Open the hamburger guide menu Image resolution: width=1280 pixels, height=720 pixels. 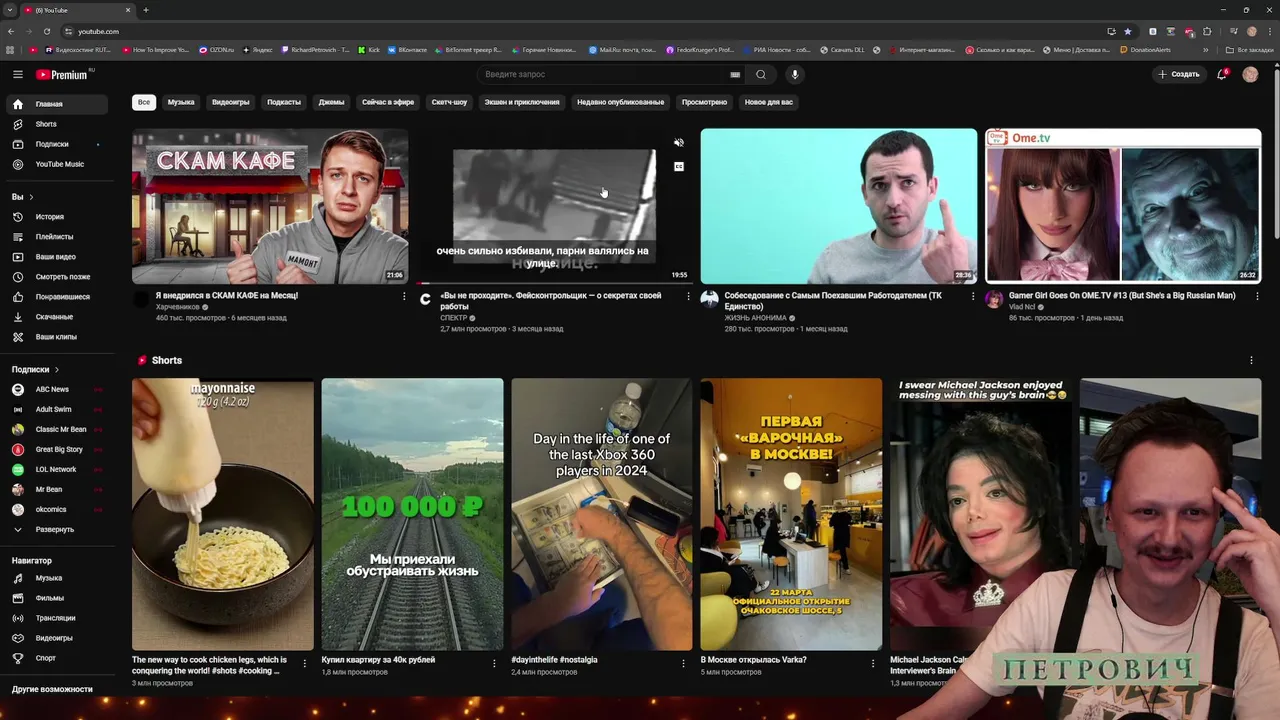pos(18,74)
